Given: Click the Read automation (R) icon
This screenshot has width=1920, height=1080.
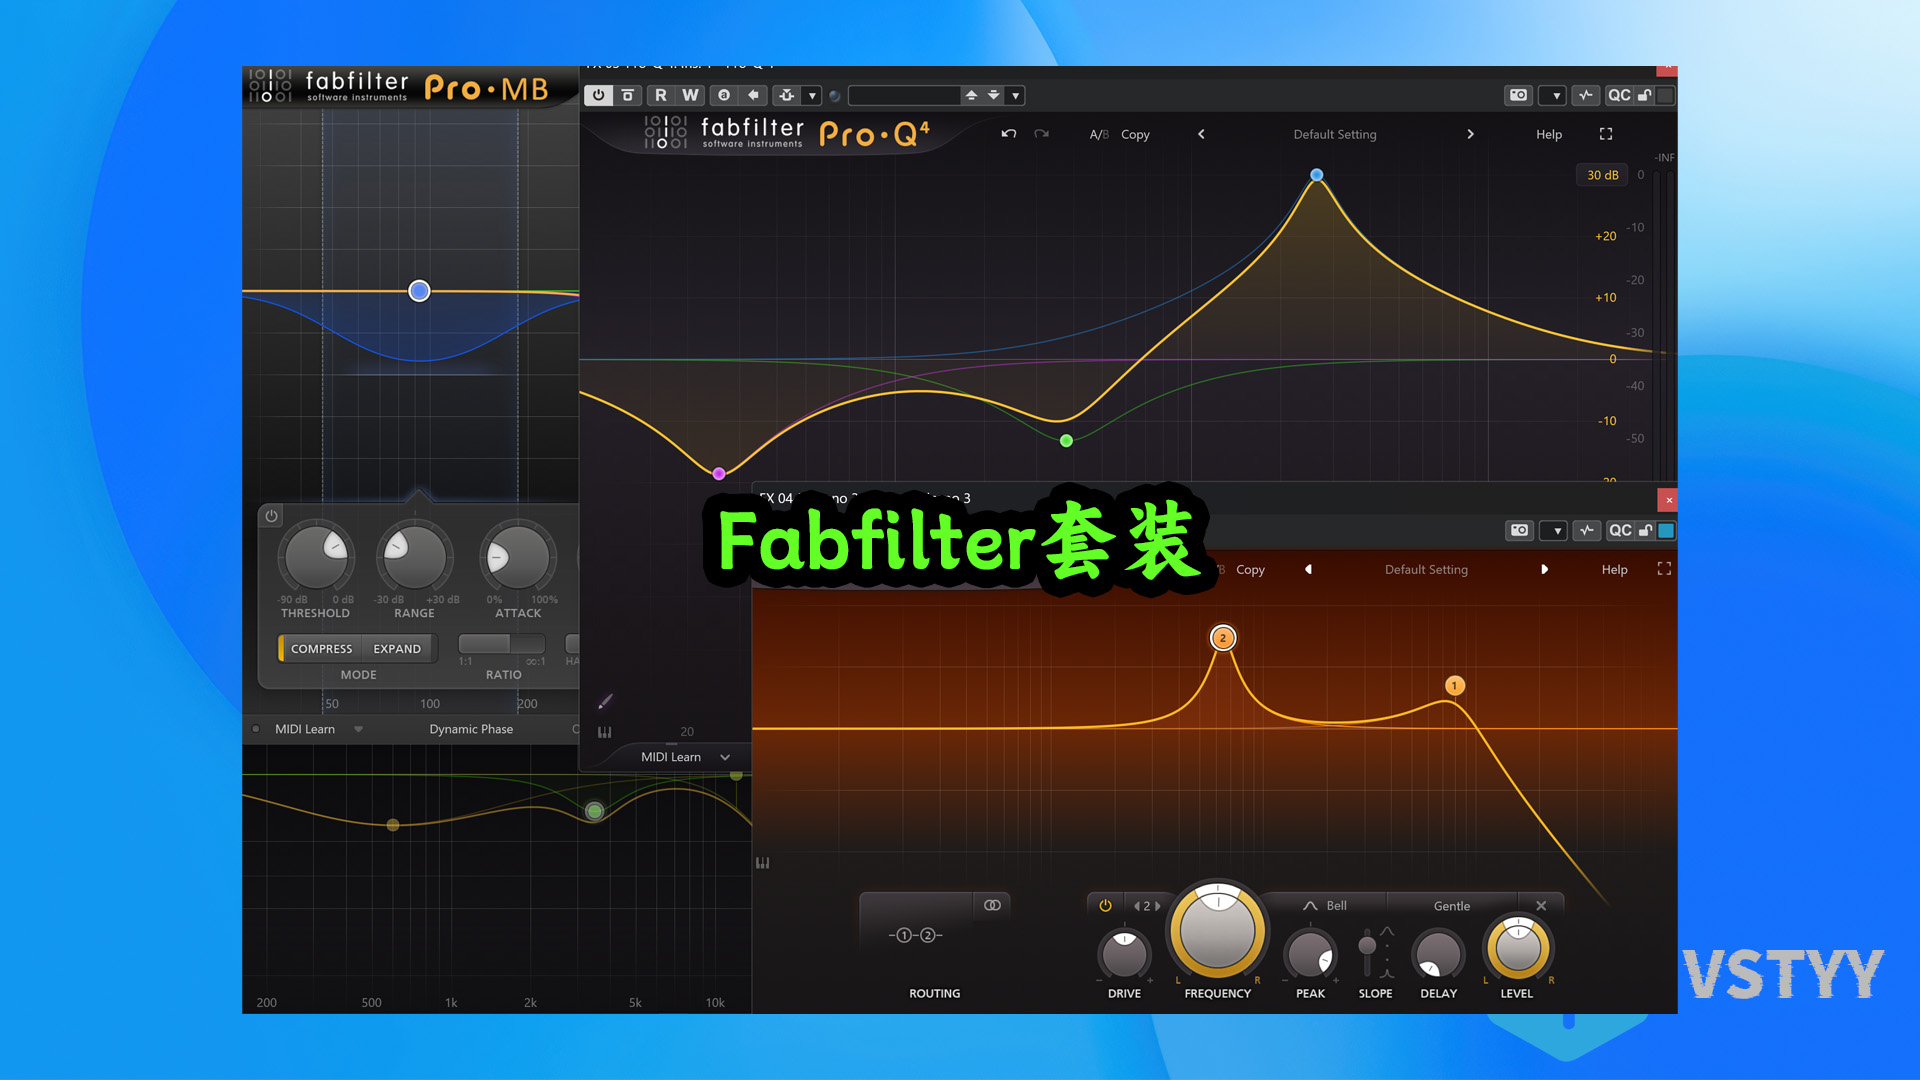Looking at the screenshot, I should pyautogui.click(x=661, y=95).
